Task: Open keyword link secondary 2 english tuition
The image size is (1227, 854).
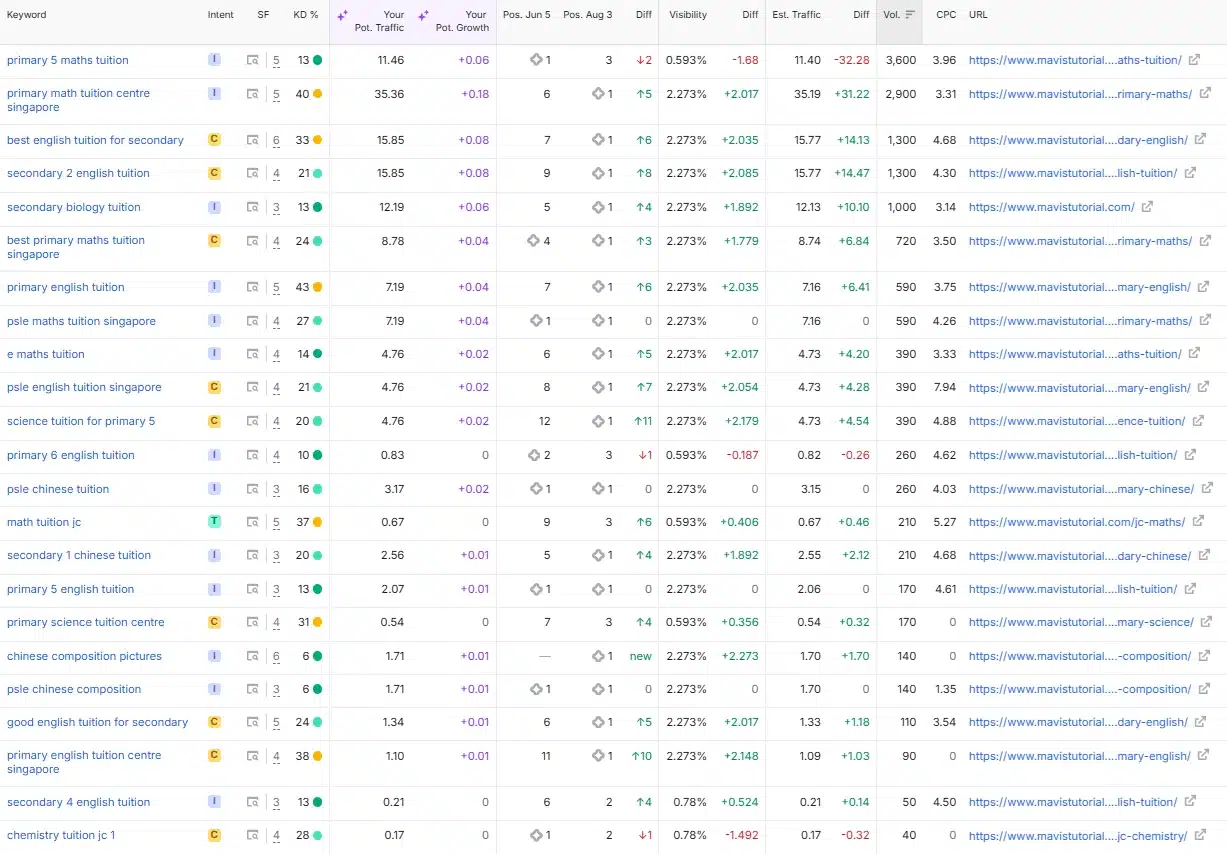Action: coord(78,173)
